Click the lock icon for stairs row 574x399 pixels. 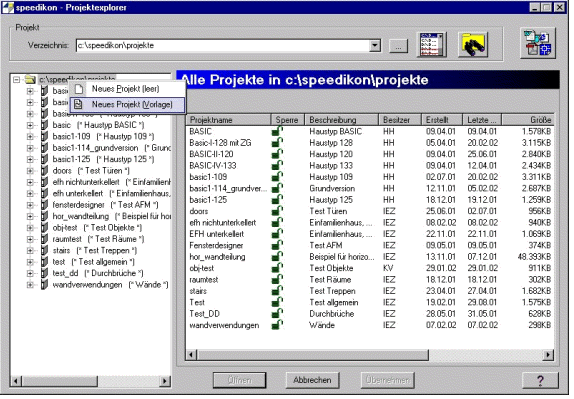(277, 291)
